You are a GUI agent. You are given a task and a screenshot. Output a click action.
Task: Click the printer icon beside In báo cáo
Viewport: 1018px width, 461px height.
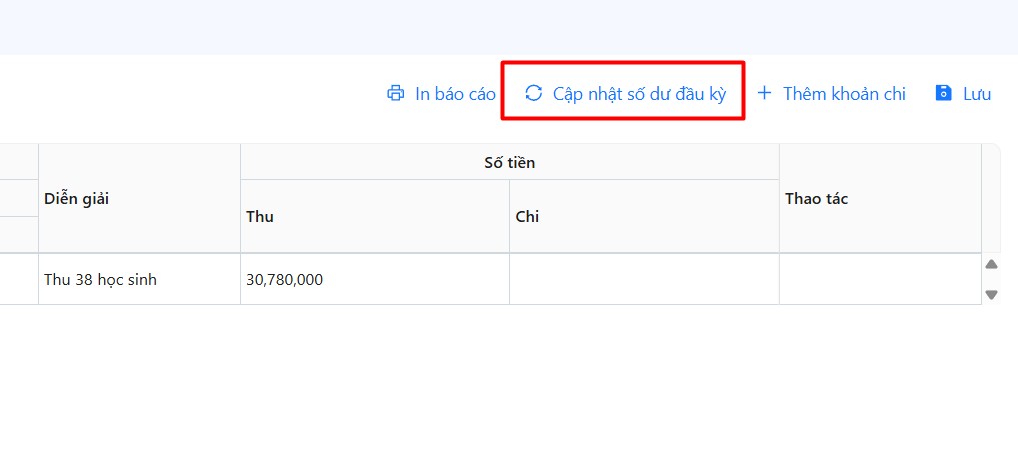[395, 94]
